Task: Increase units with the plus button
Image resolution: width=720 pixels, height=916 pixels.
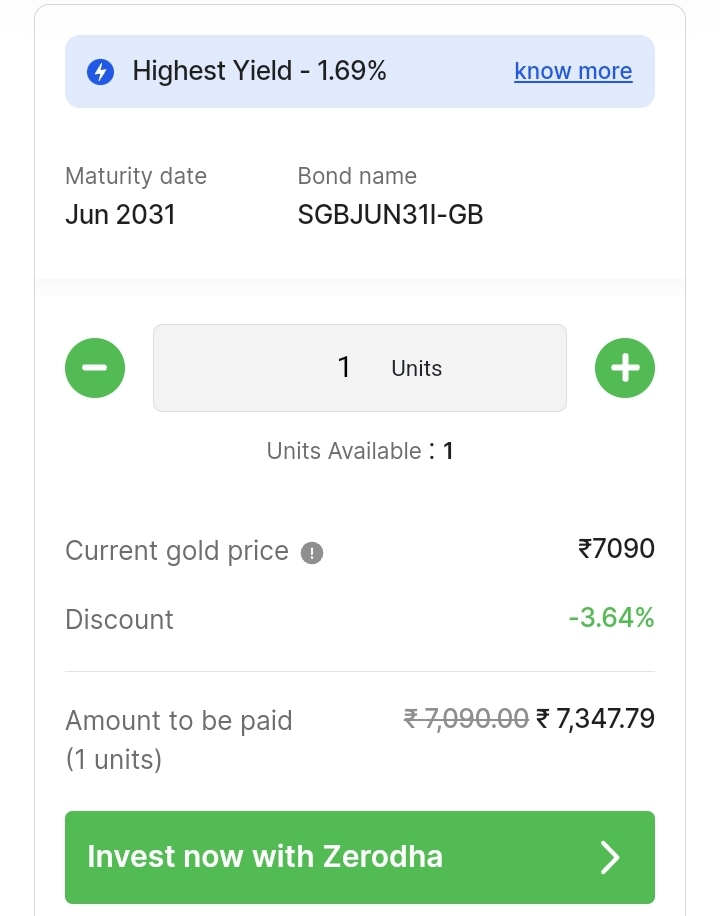Action: coord(625,368)
